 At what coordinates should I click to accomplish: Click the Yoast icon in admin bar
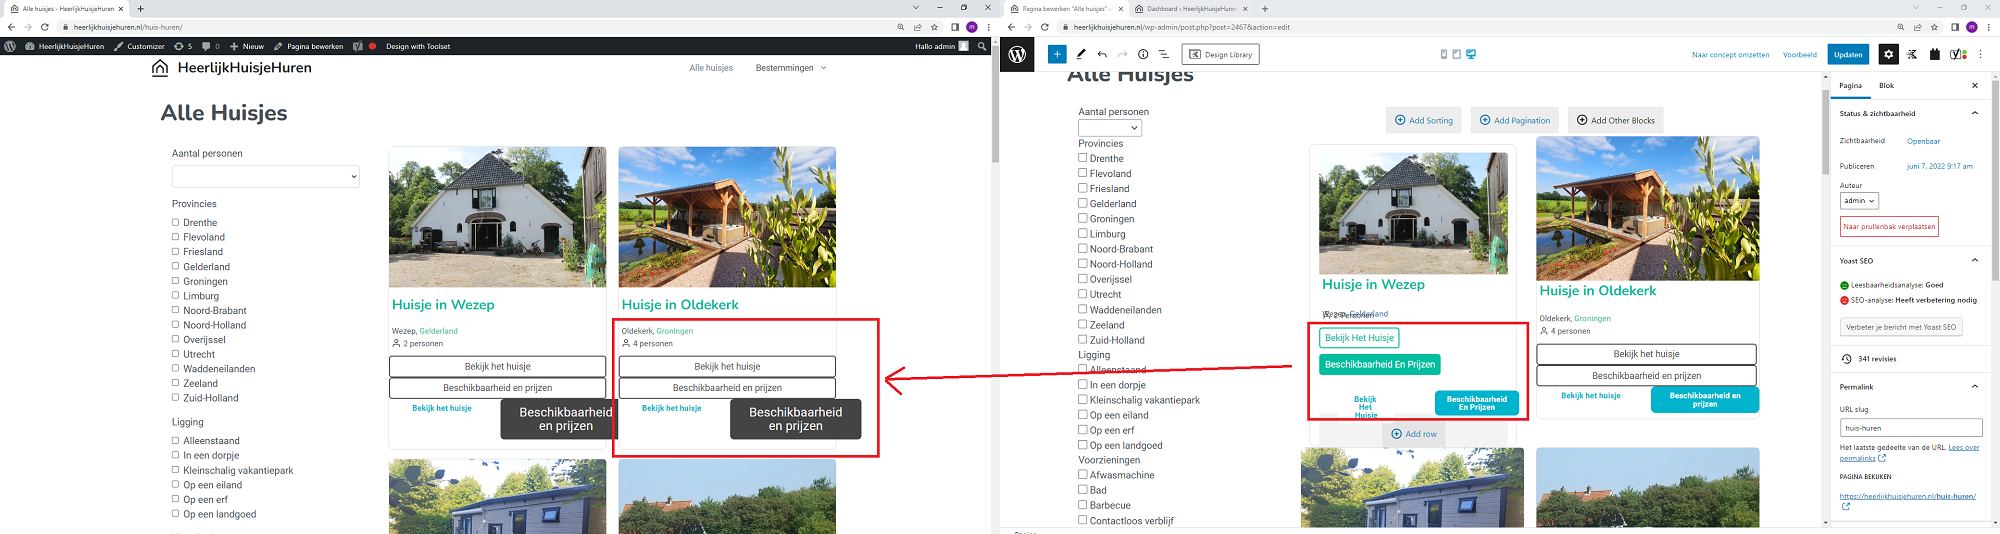click(x=357, y=46)
